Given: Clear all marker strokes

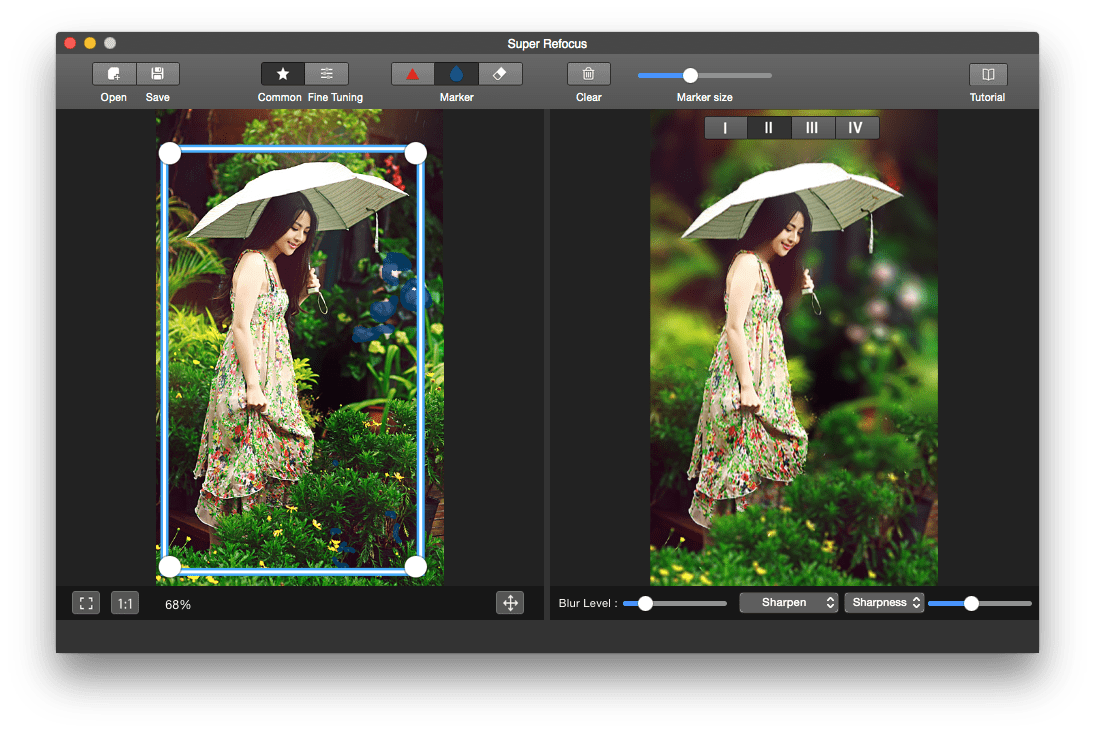Looking at the screenshot, I should [x=588, y=73].
